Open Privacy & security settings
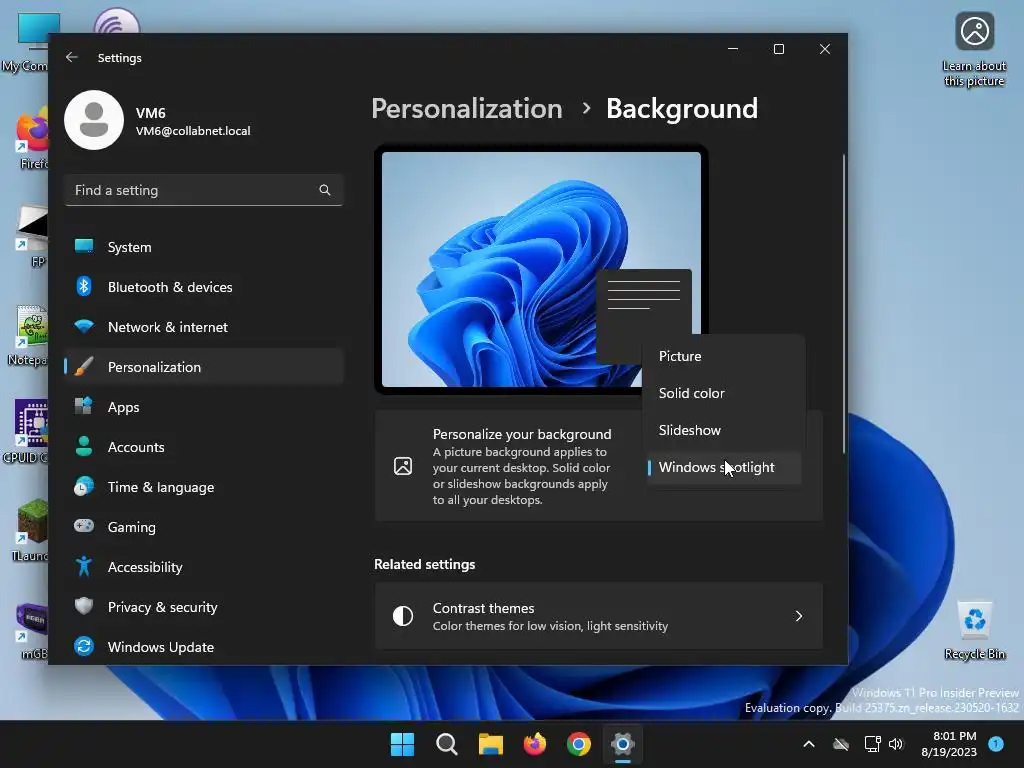The image size is (1024, 768). click(x=204, y=607)
